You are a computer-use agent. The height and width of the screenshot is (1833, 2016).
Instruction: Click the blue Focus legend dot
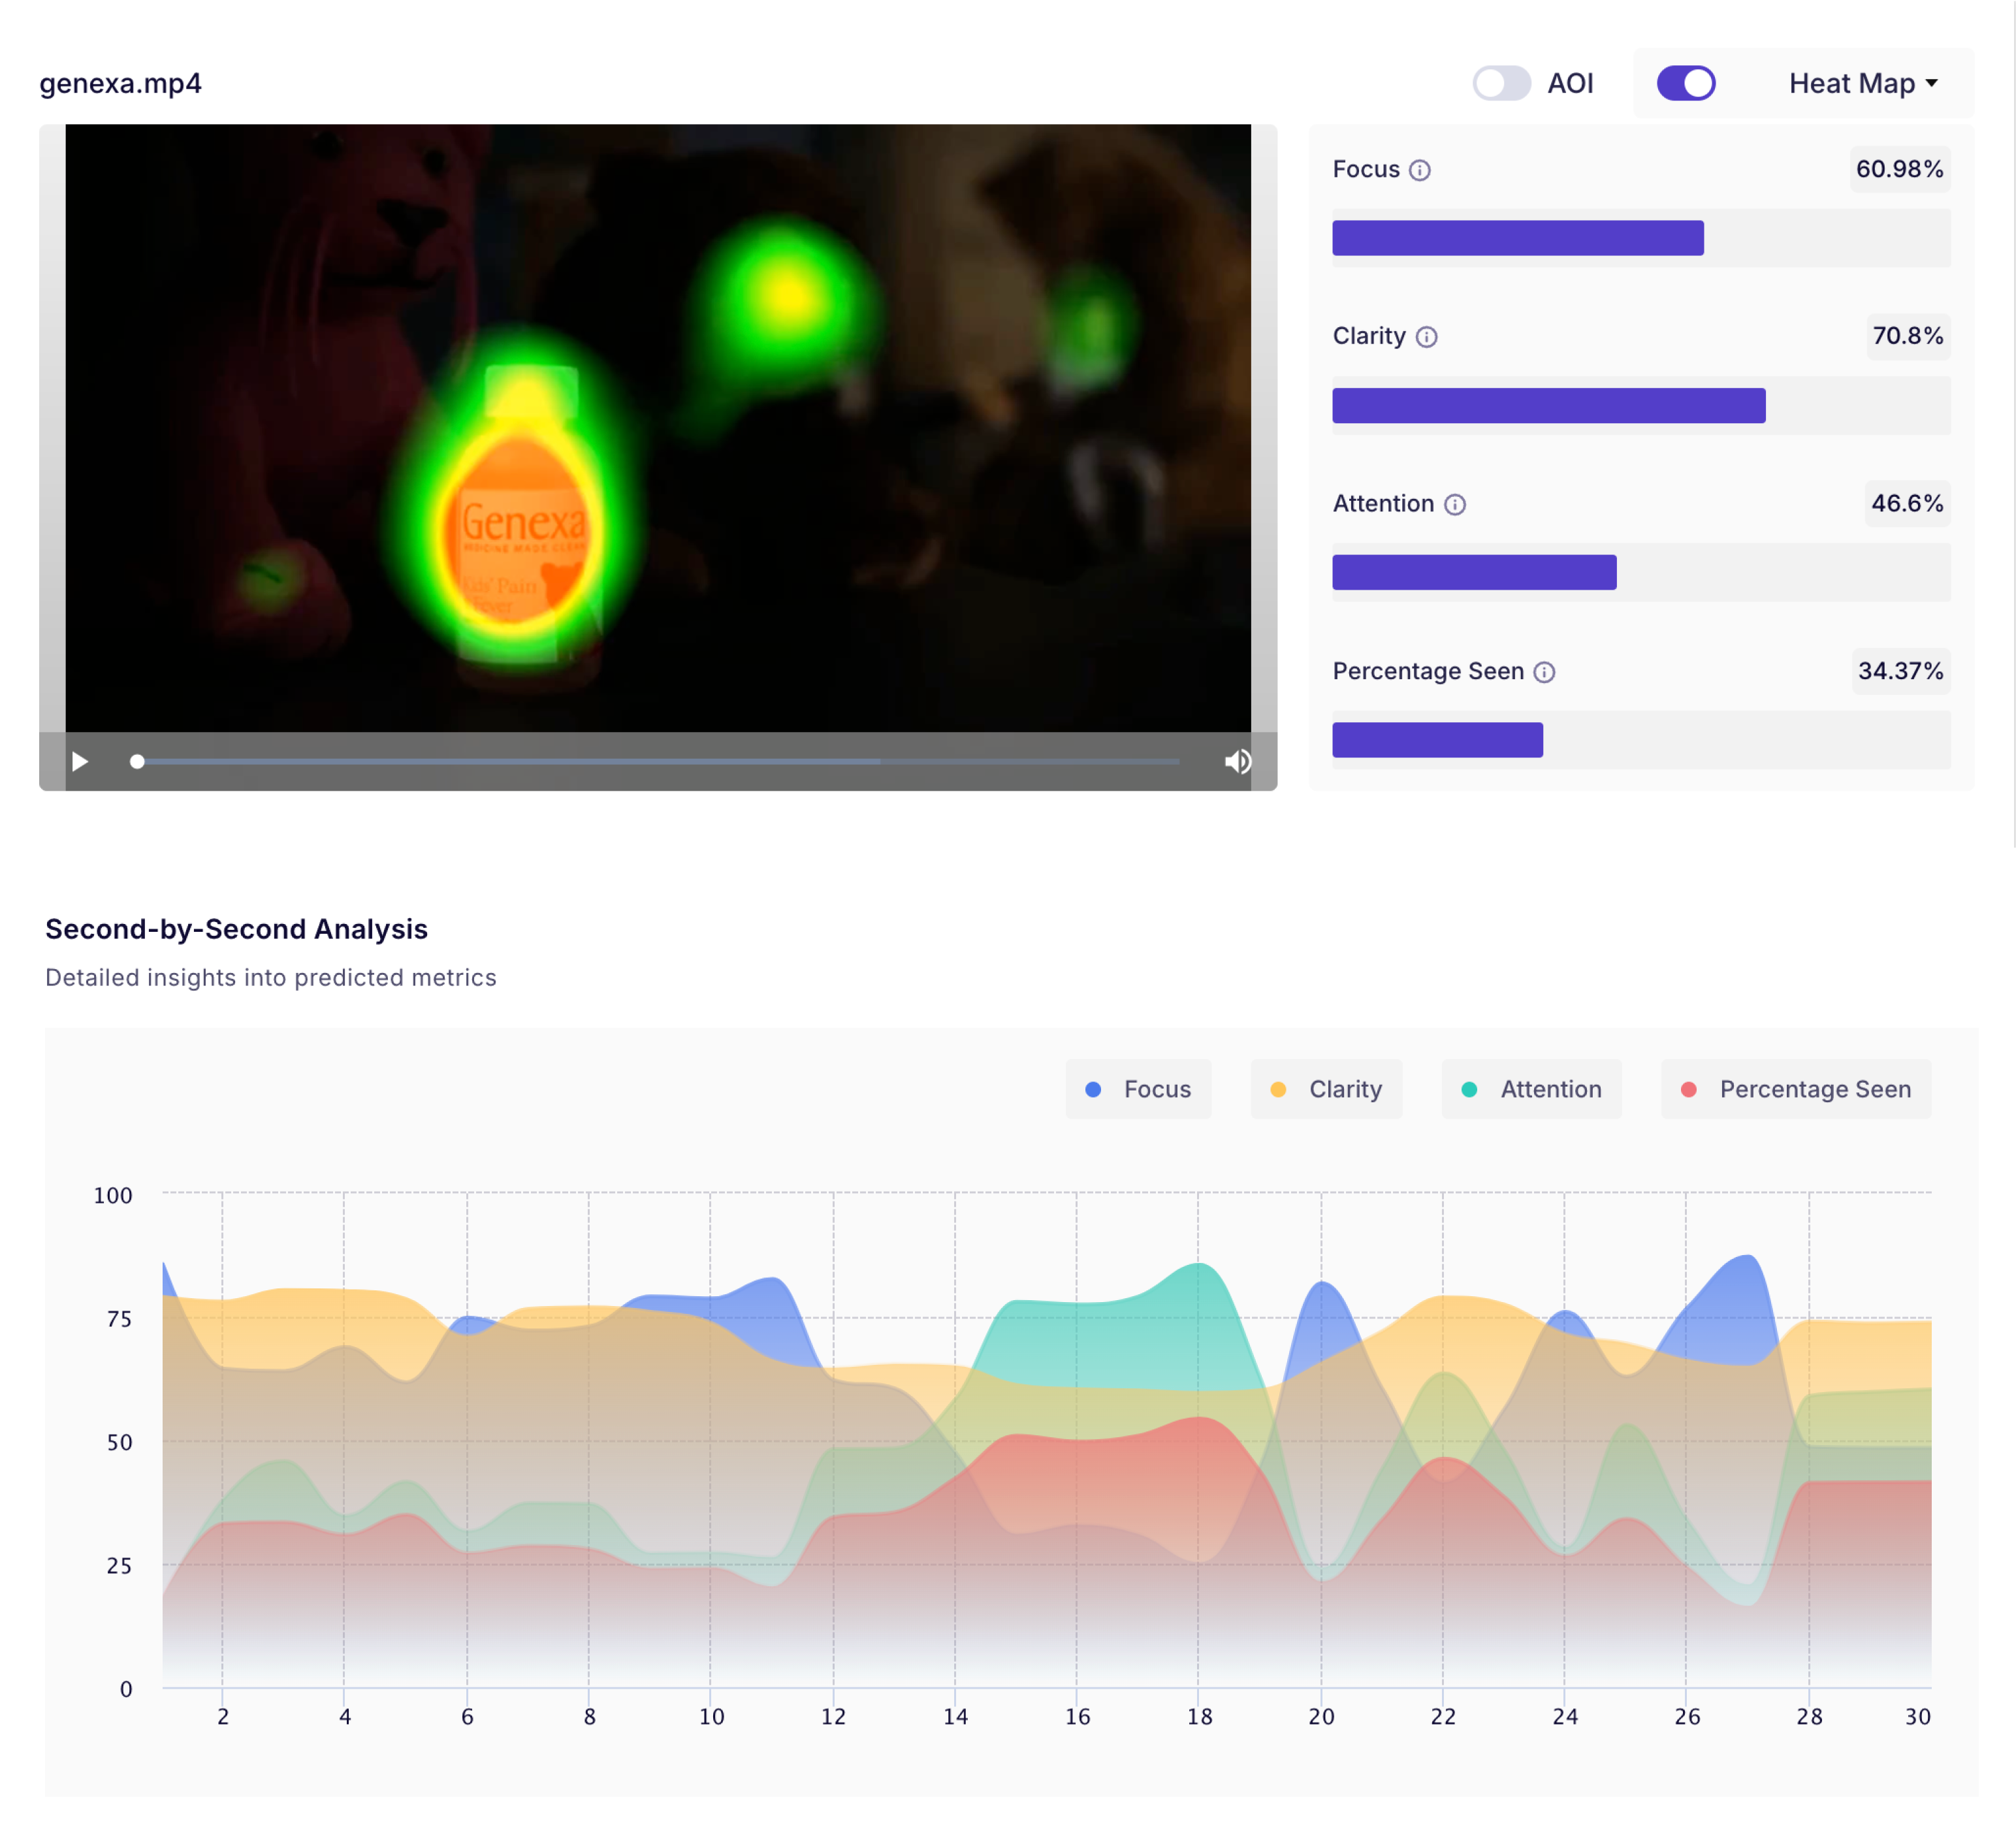tap(1093, 1089)
